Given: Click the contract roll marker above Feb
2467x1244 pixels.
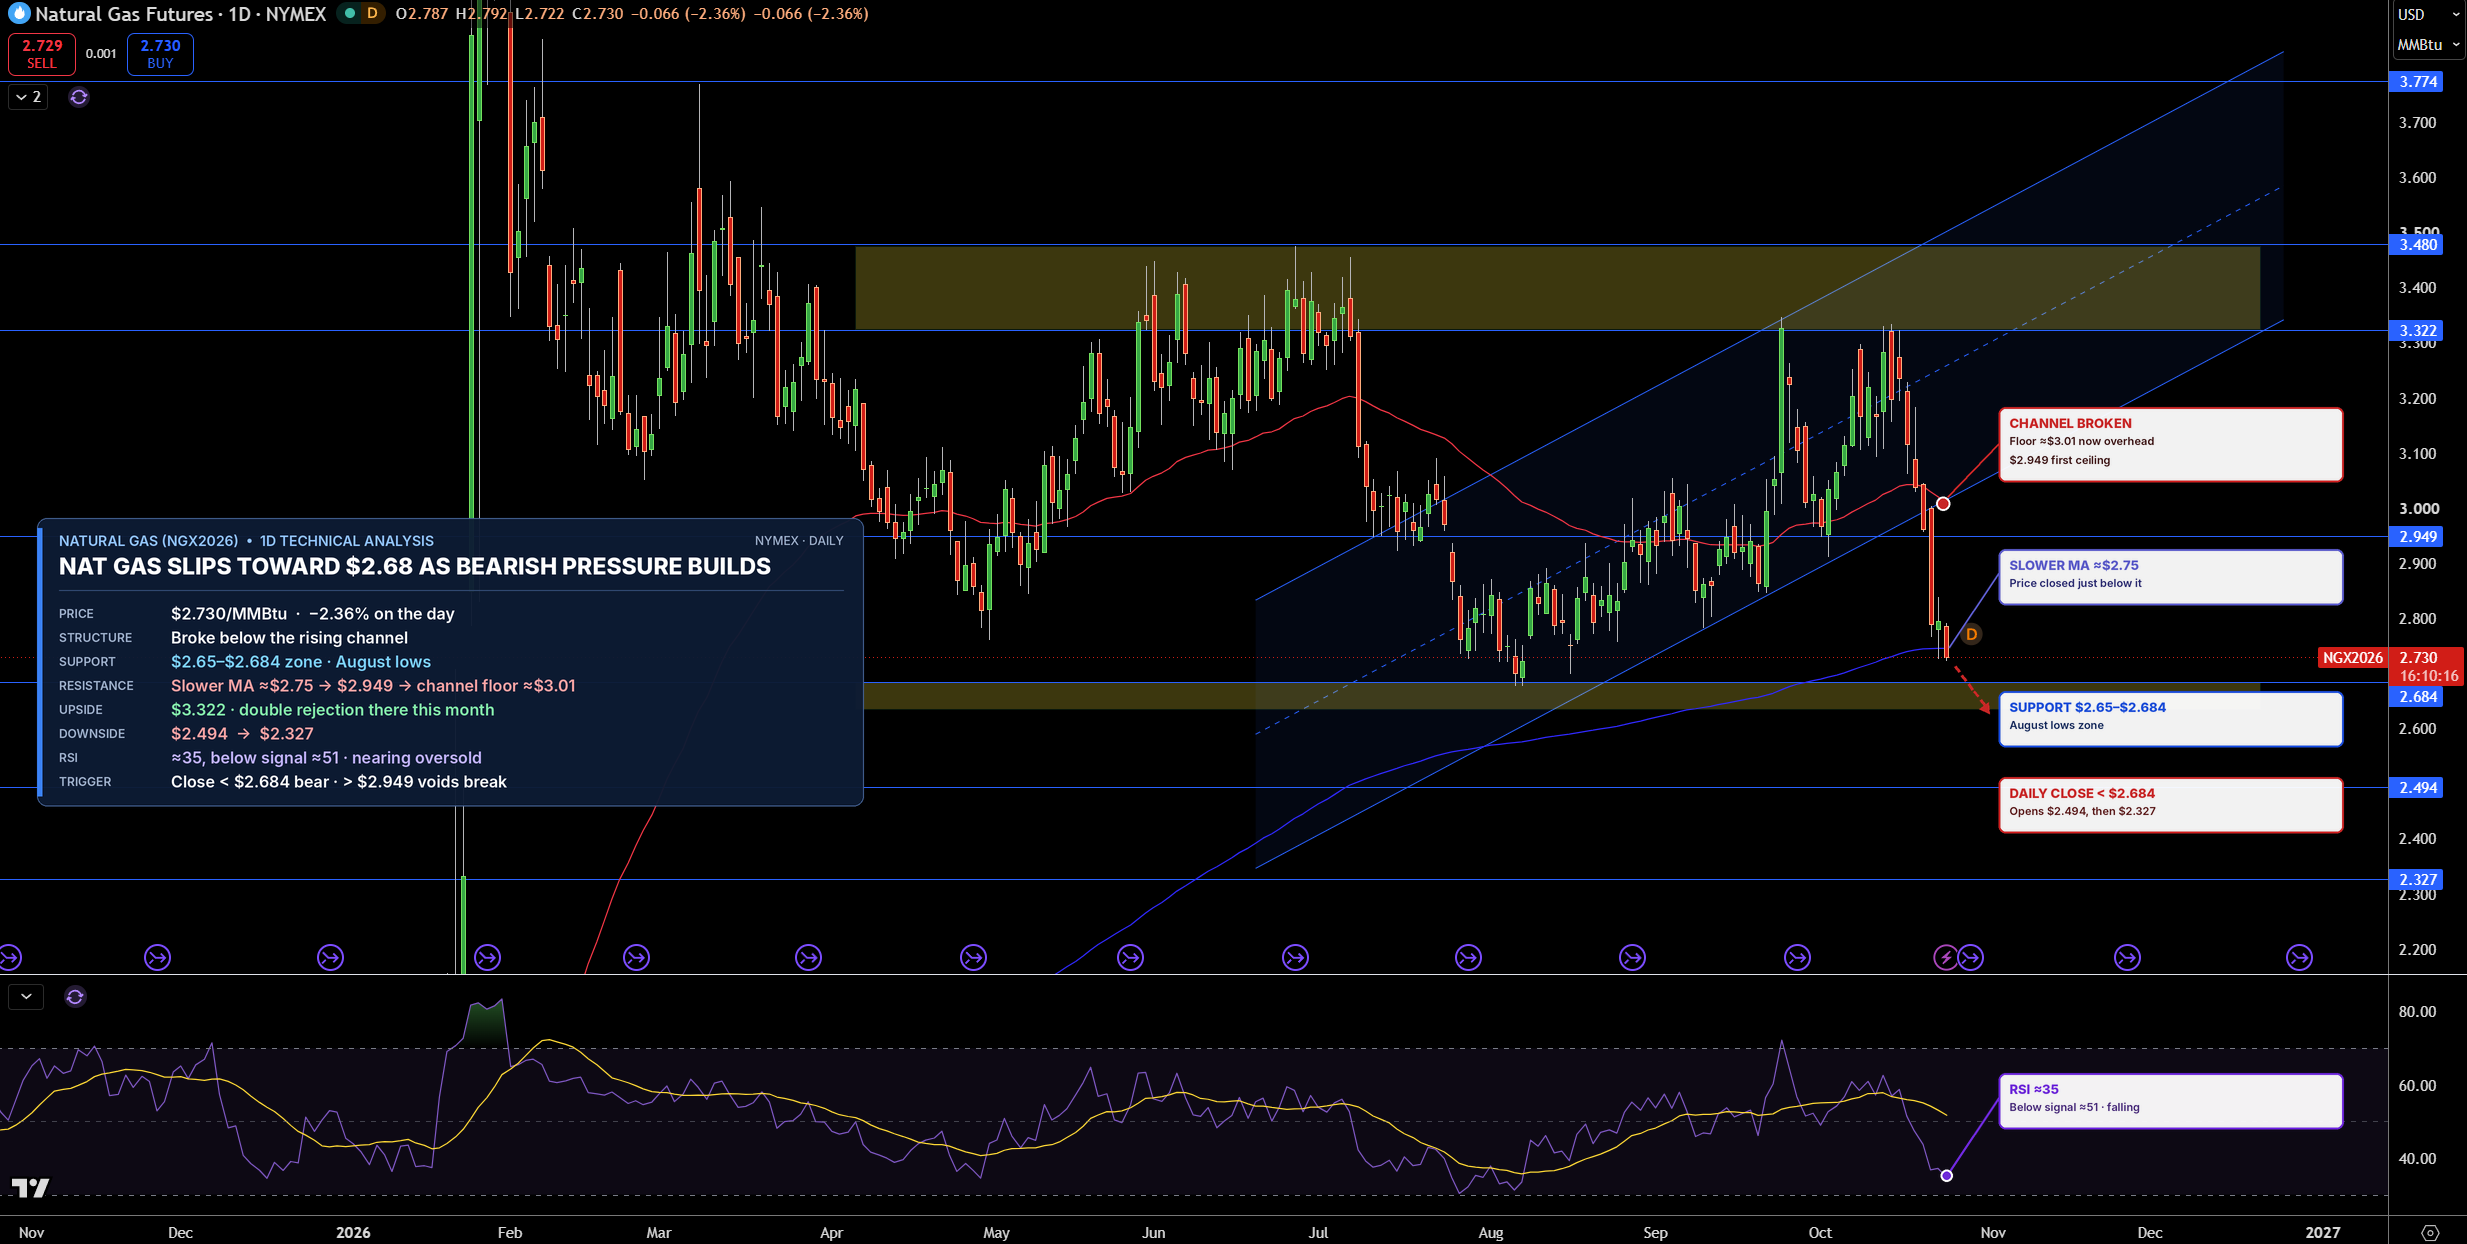Looking at the screenshot, I should (x=487, y=958).
